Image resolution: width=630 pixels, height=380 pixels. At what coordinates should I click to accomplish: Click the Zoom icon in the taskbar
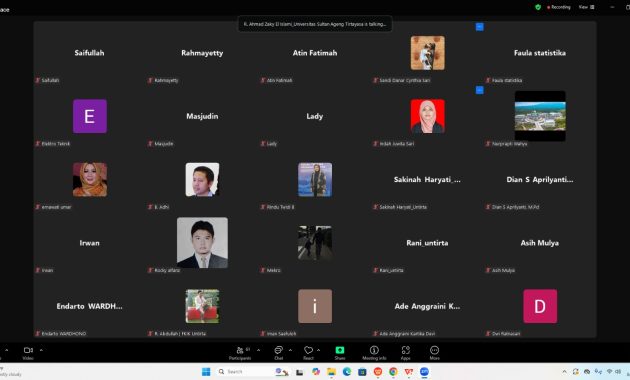(424, 372)
